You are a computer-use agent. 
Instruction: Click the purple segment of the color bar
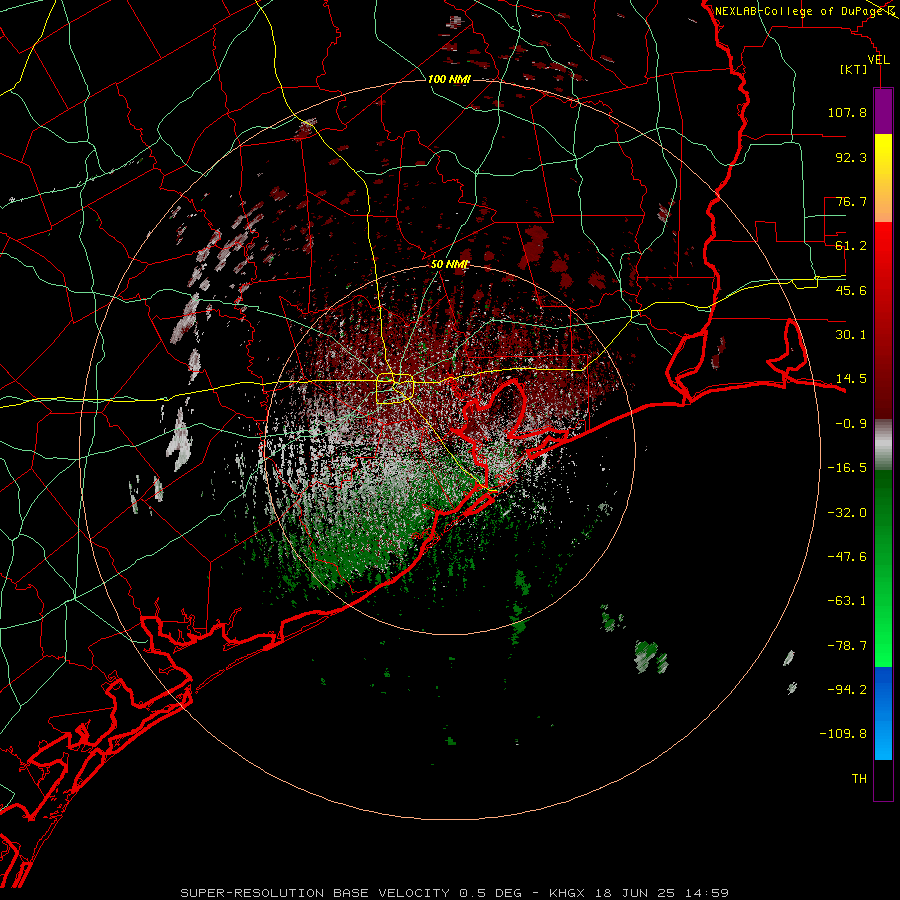click(883, 111)
